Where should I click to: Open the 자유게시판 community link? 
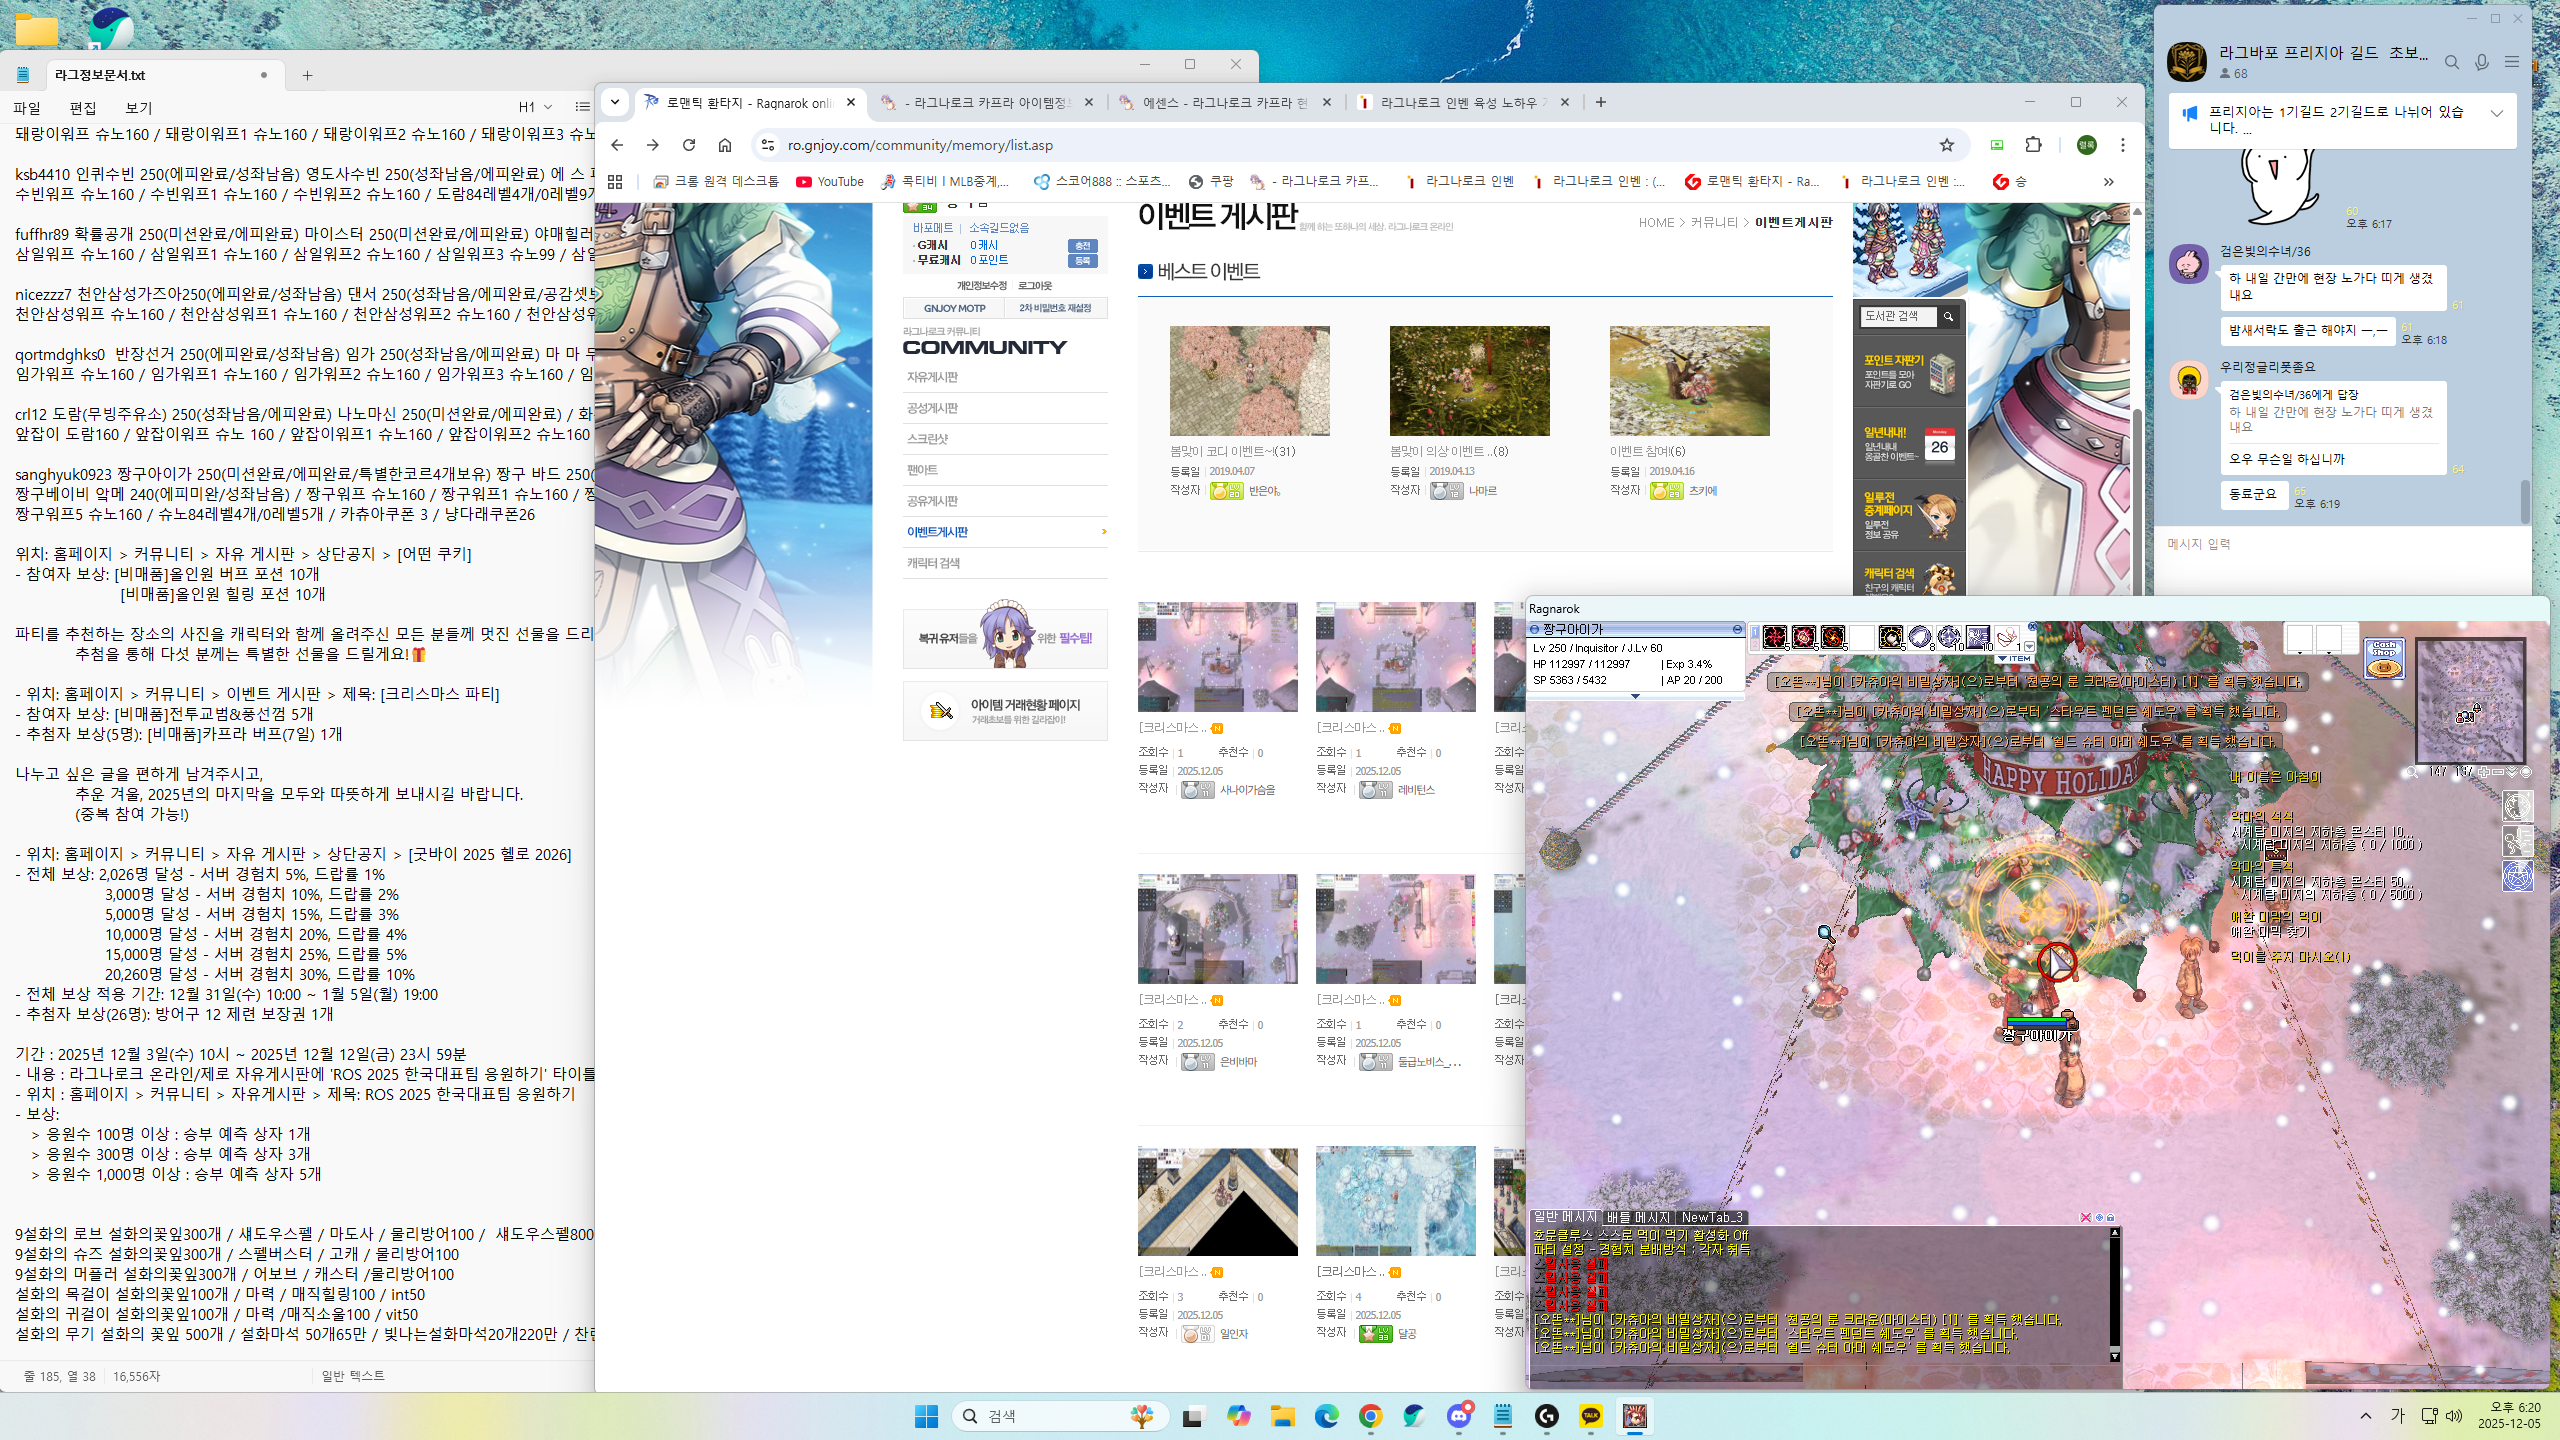932,377
